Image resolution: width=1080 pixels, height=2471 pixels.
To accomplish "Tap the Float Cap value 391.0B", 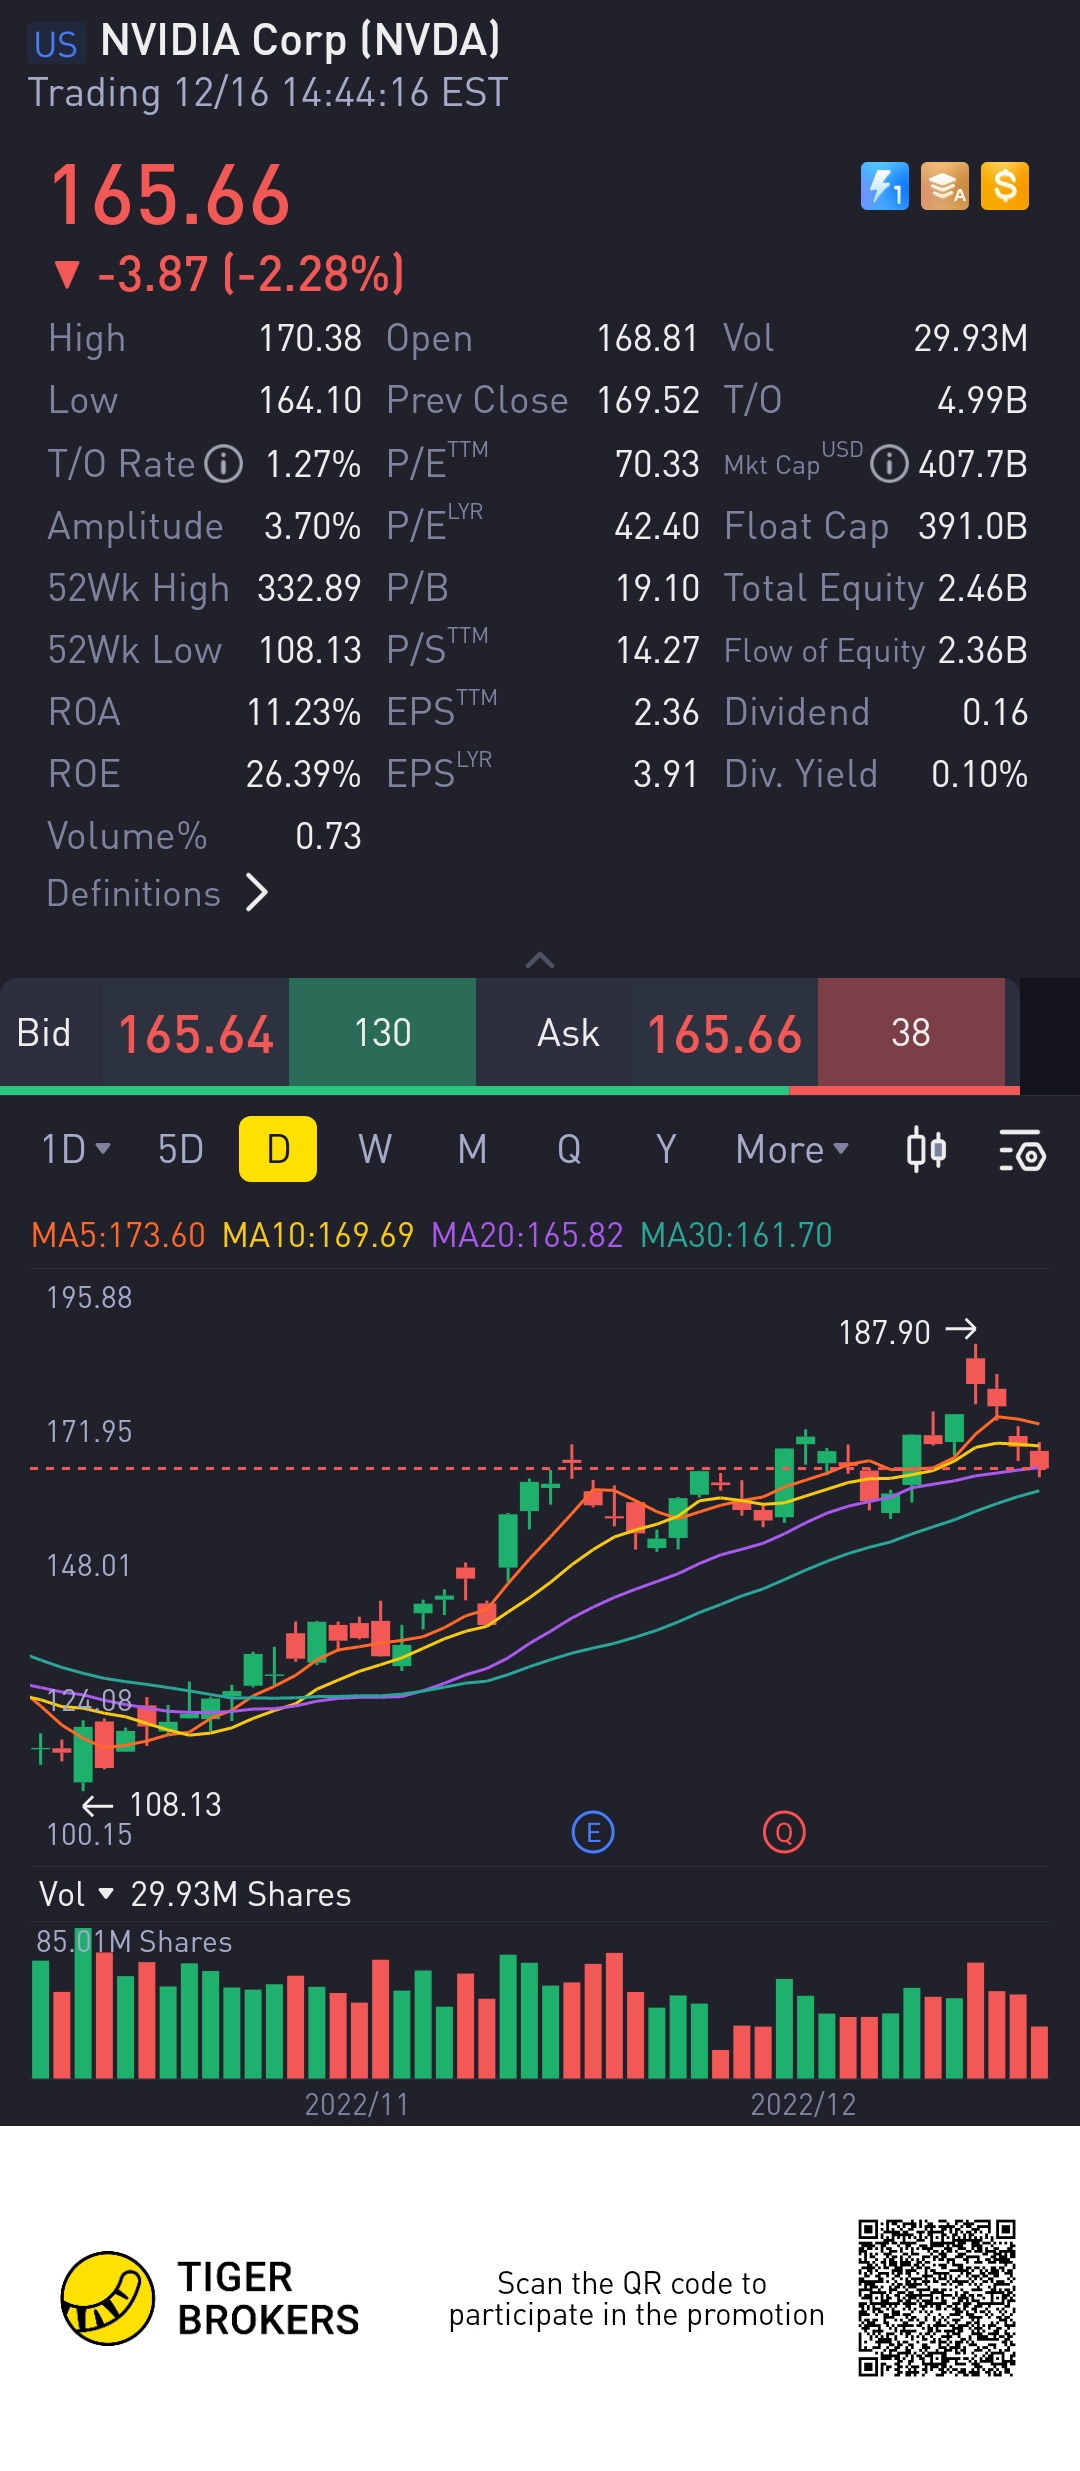I will [x=973, y=526].
